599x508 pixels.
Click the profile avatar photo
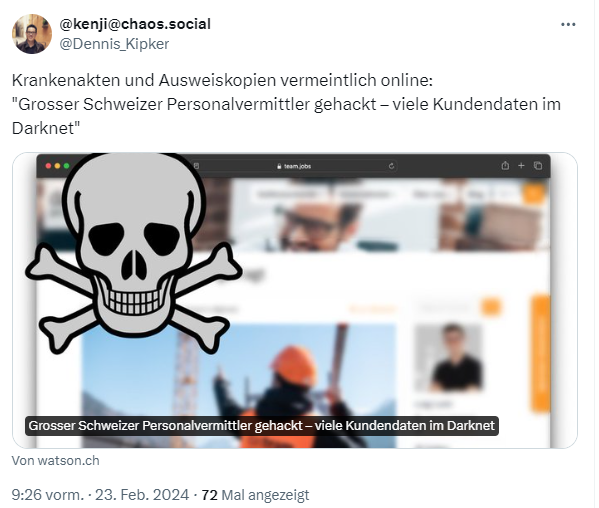(x=32, y=34)
